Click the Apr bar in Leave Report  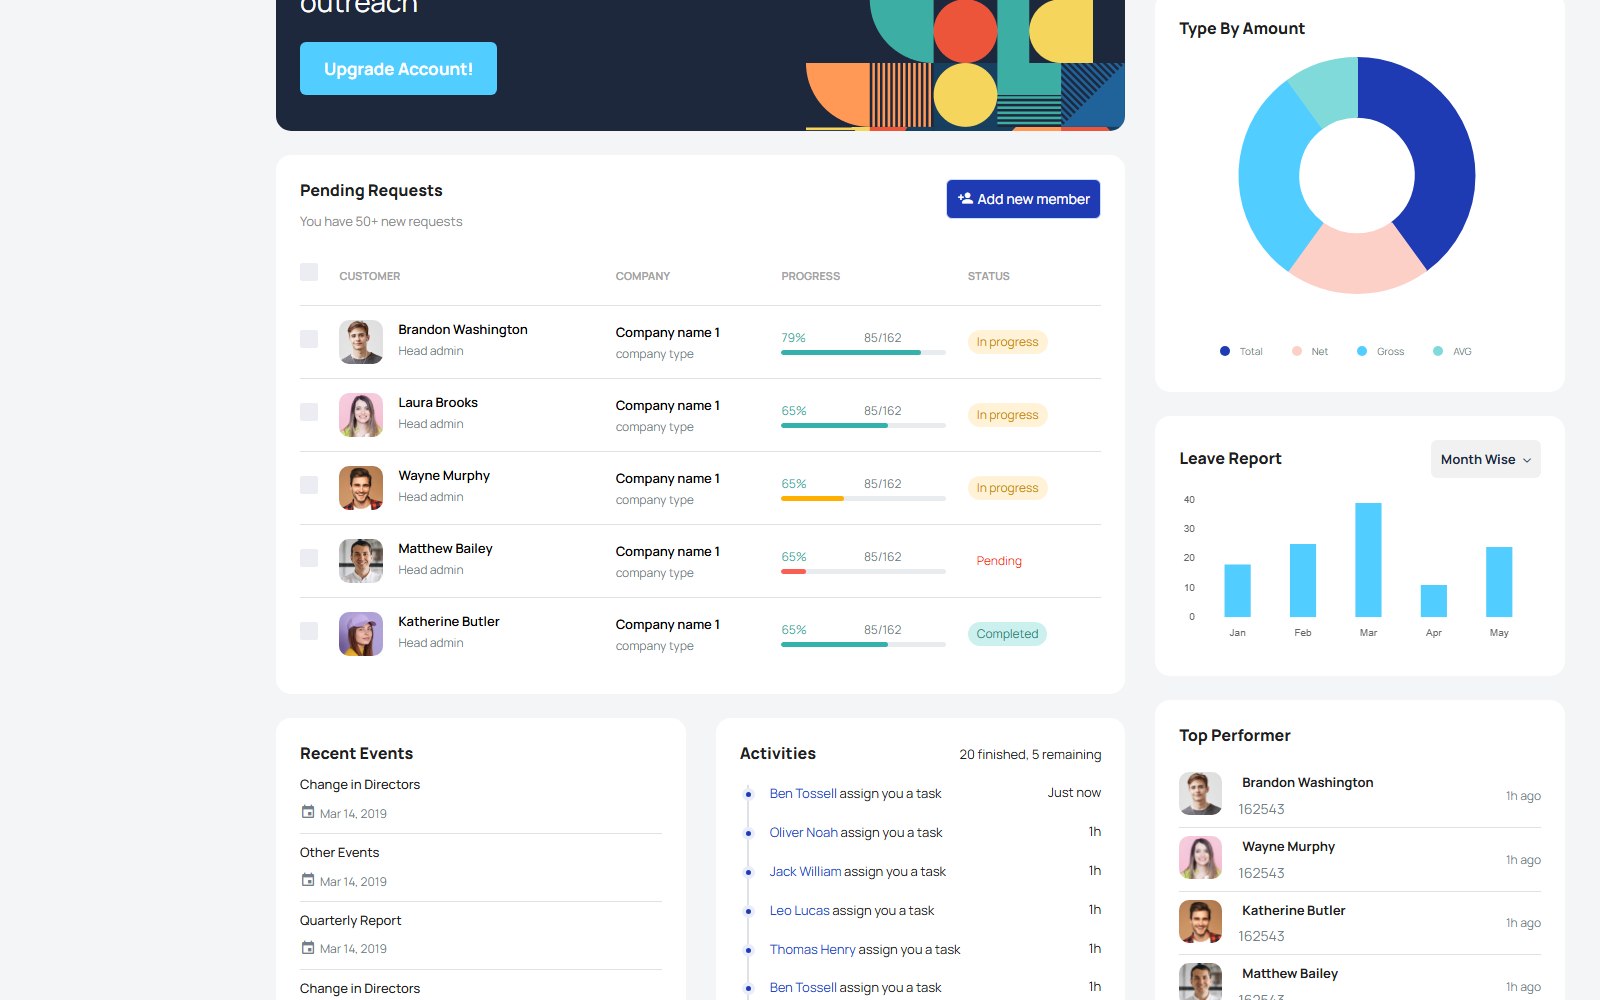pos(1433,601)
